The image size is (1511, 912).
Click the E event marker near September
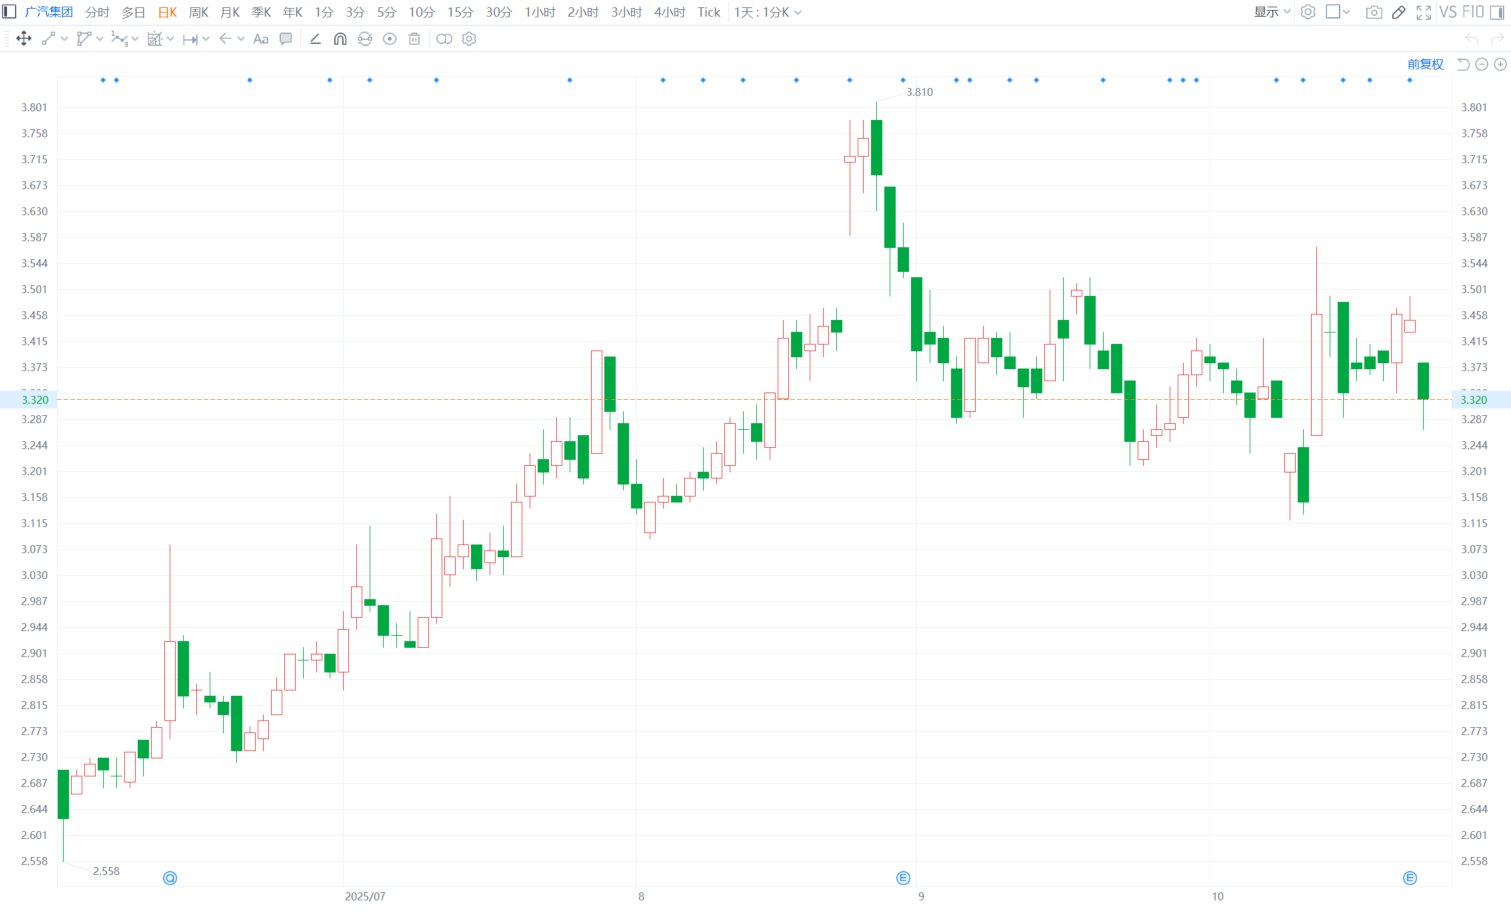coord(903,878)
